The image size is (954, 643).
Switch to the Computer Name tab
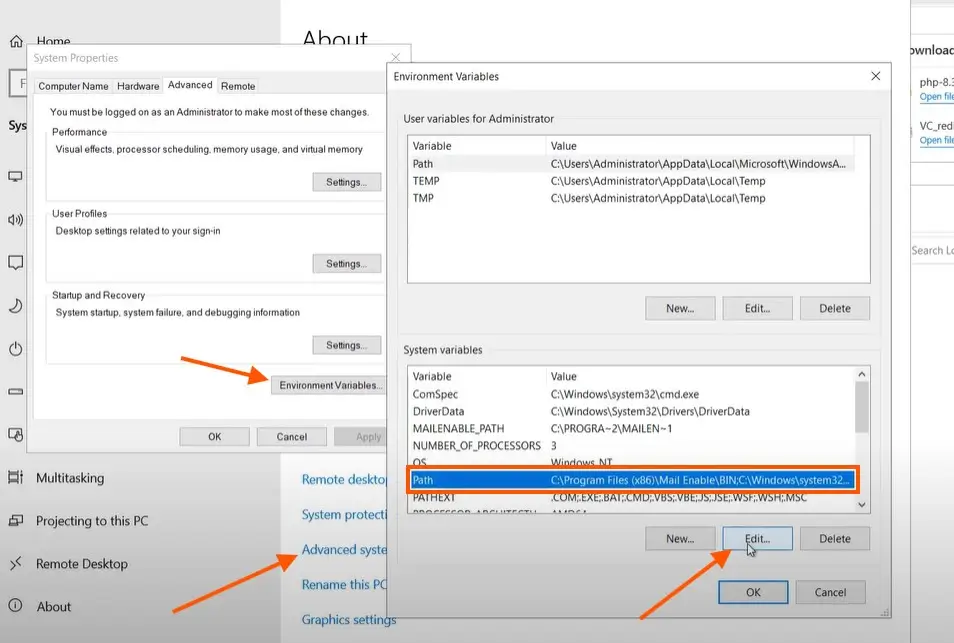point(73,86)
